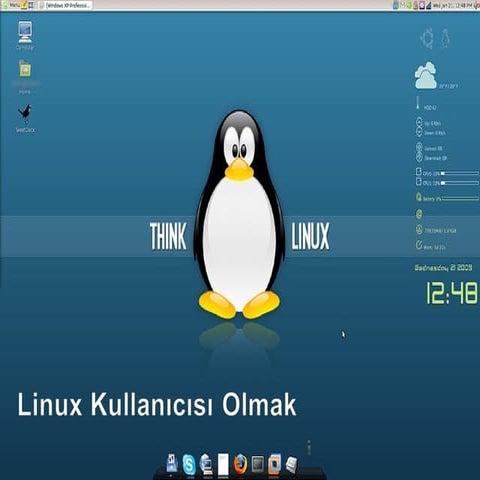Image resolution: width=480 pixels, height=480 pixels.
Task: Open the globe computer dock icon
Action: [206, 464]
